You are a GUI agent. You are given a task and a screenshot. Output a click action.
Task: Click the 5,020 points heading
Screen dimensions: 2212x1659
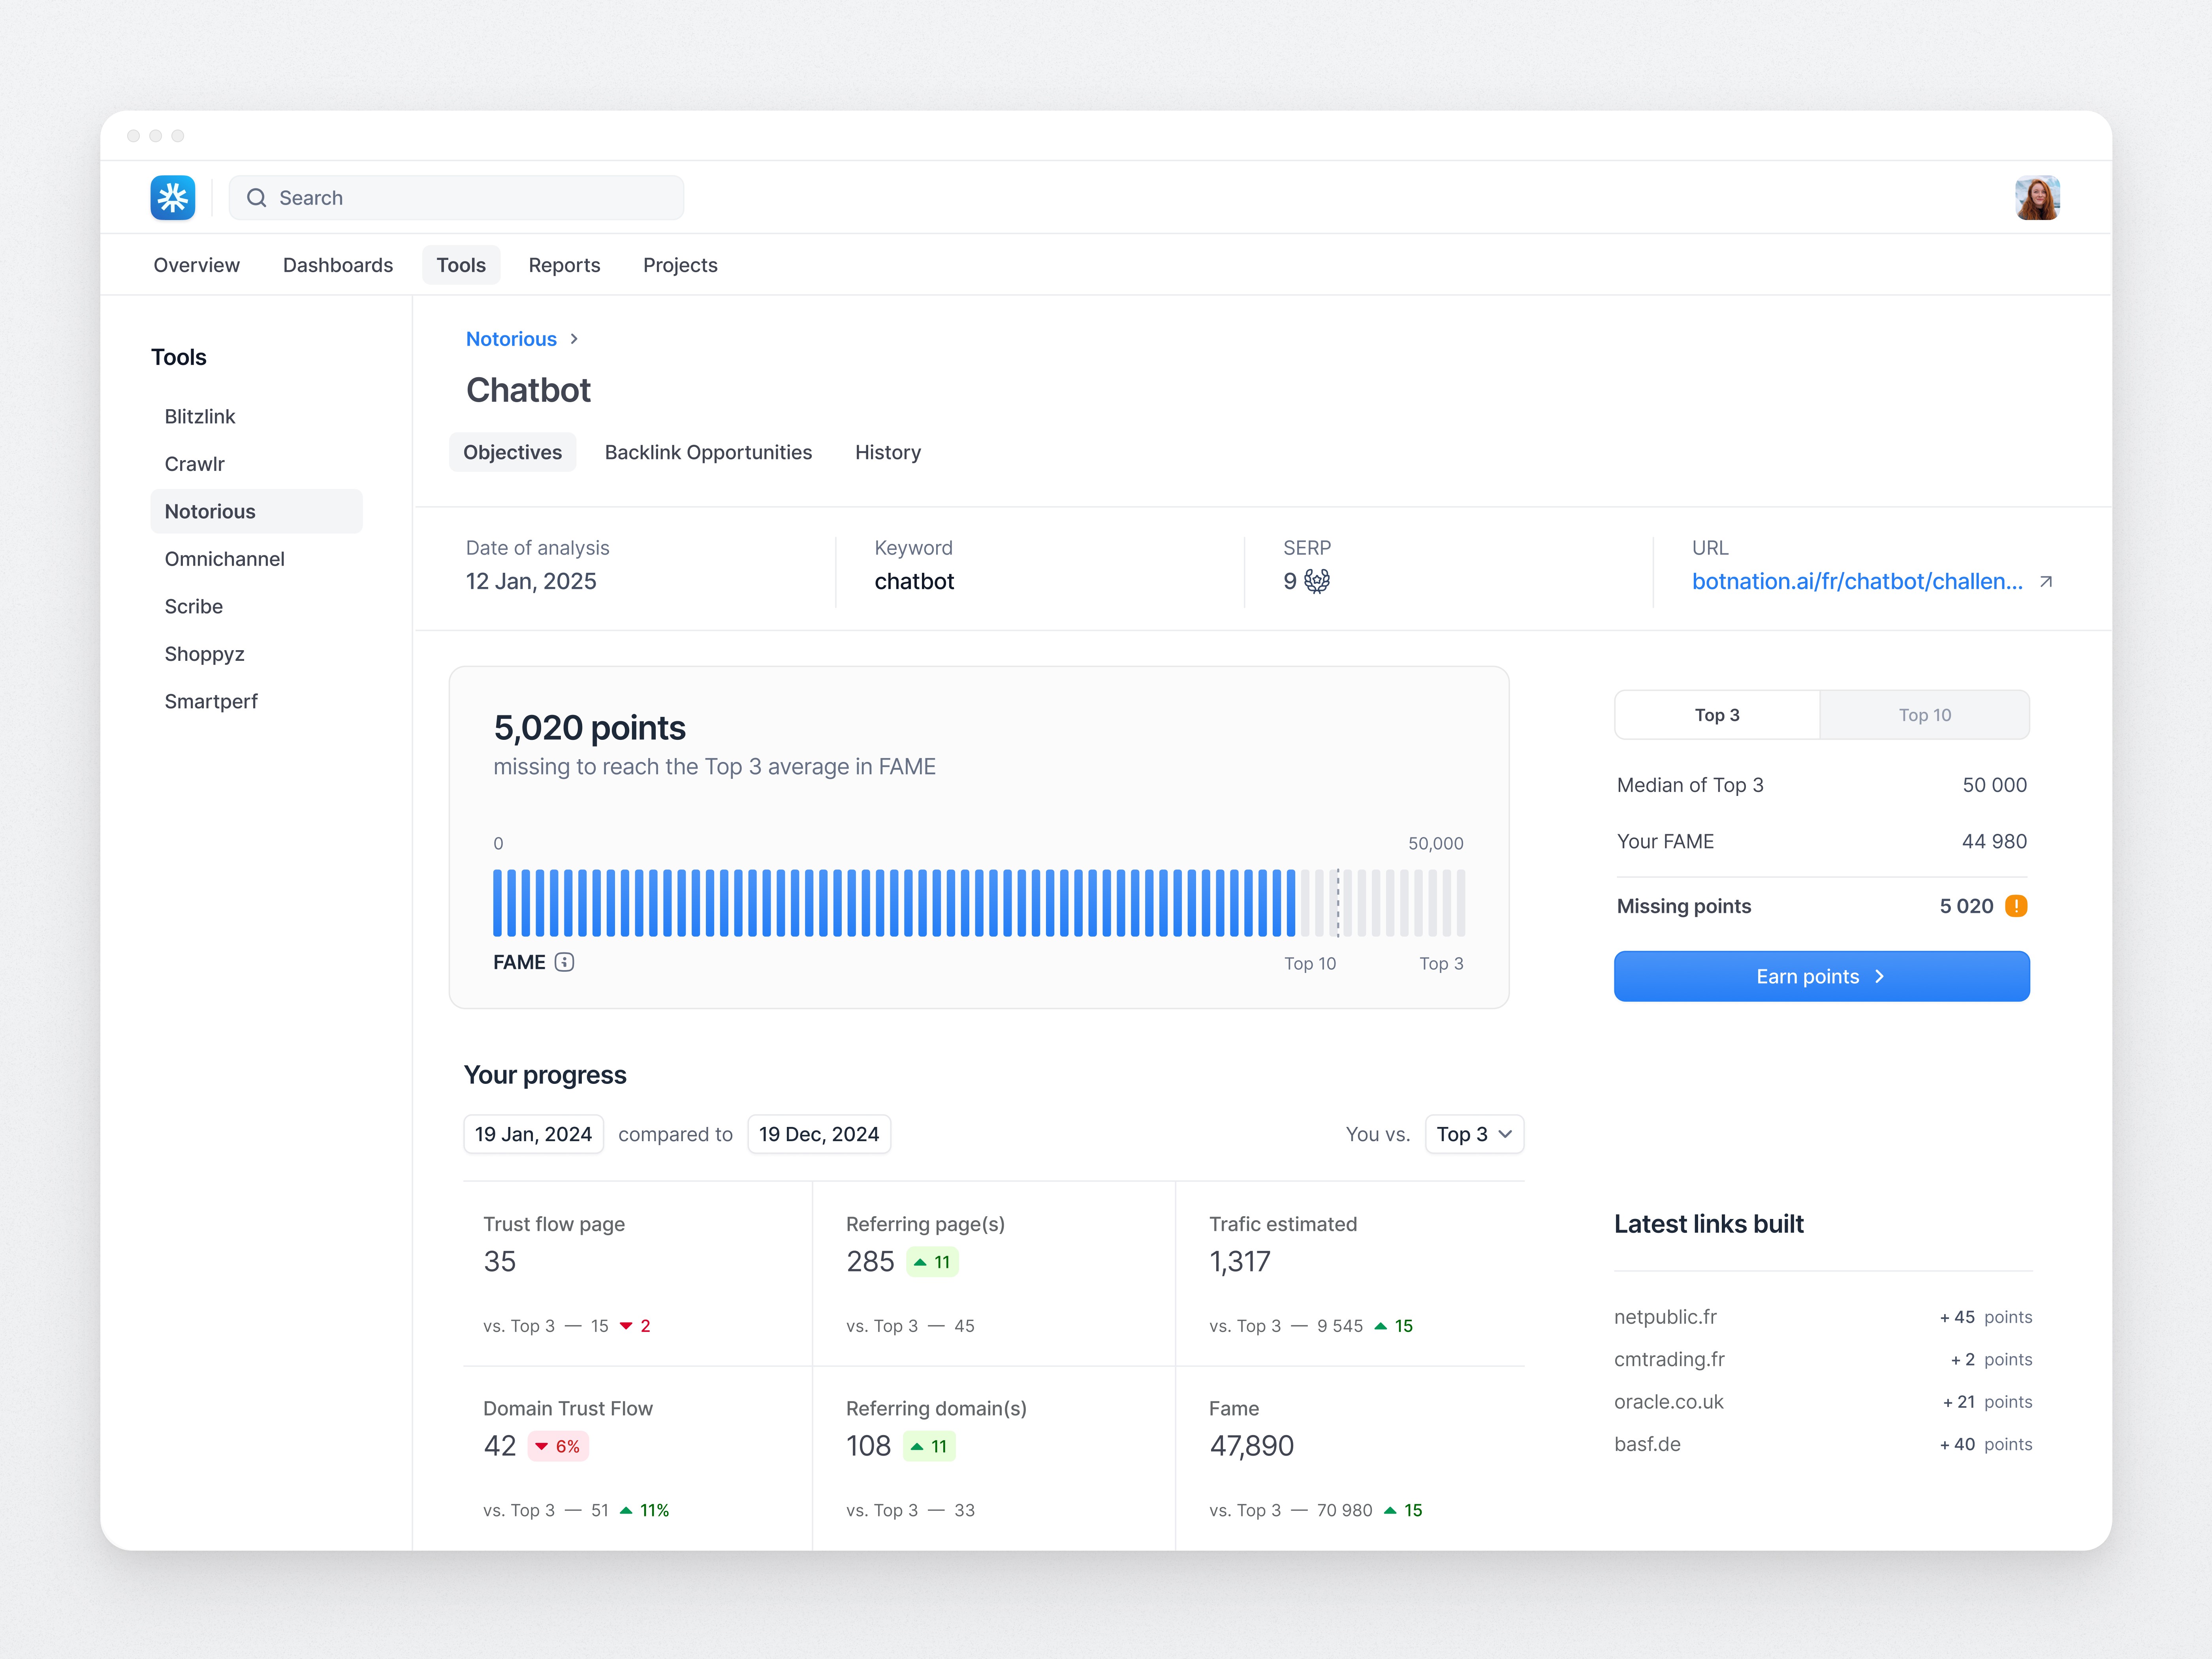[590, 728]
